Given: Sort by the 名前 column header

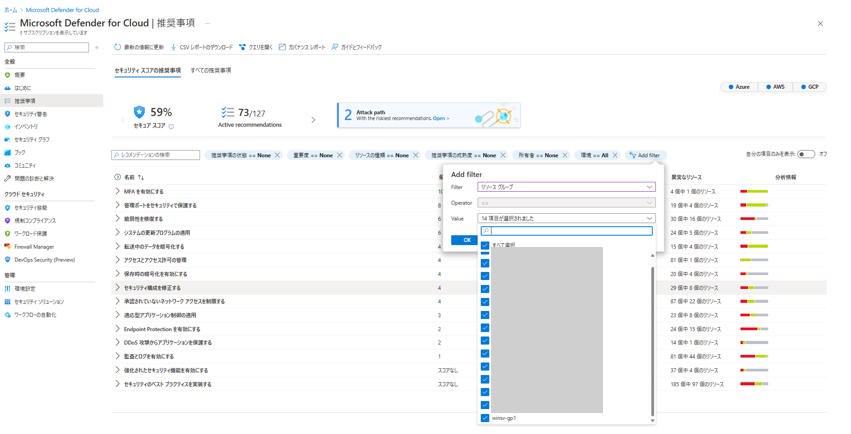Looking at the screenshot, I should tap(134, 177).
